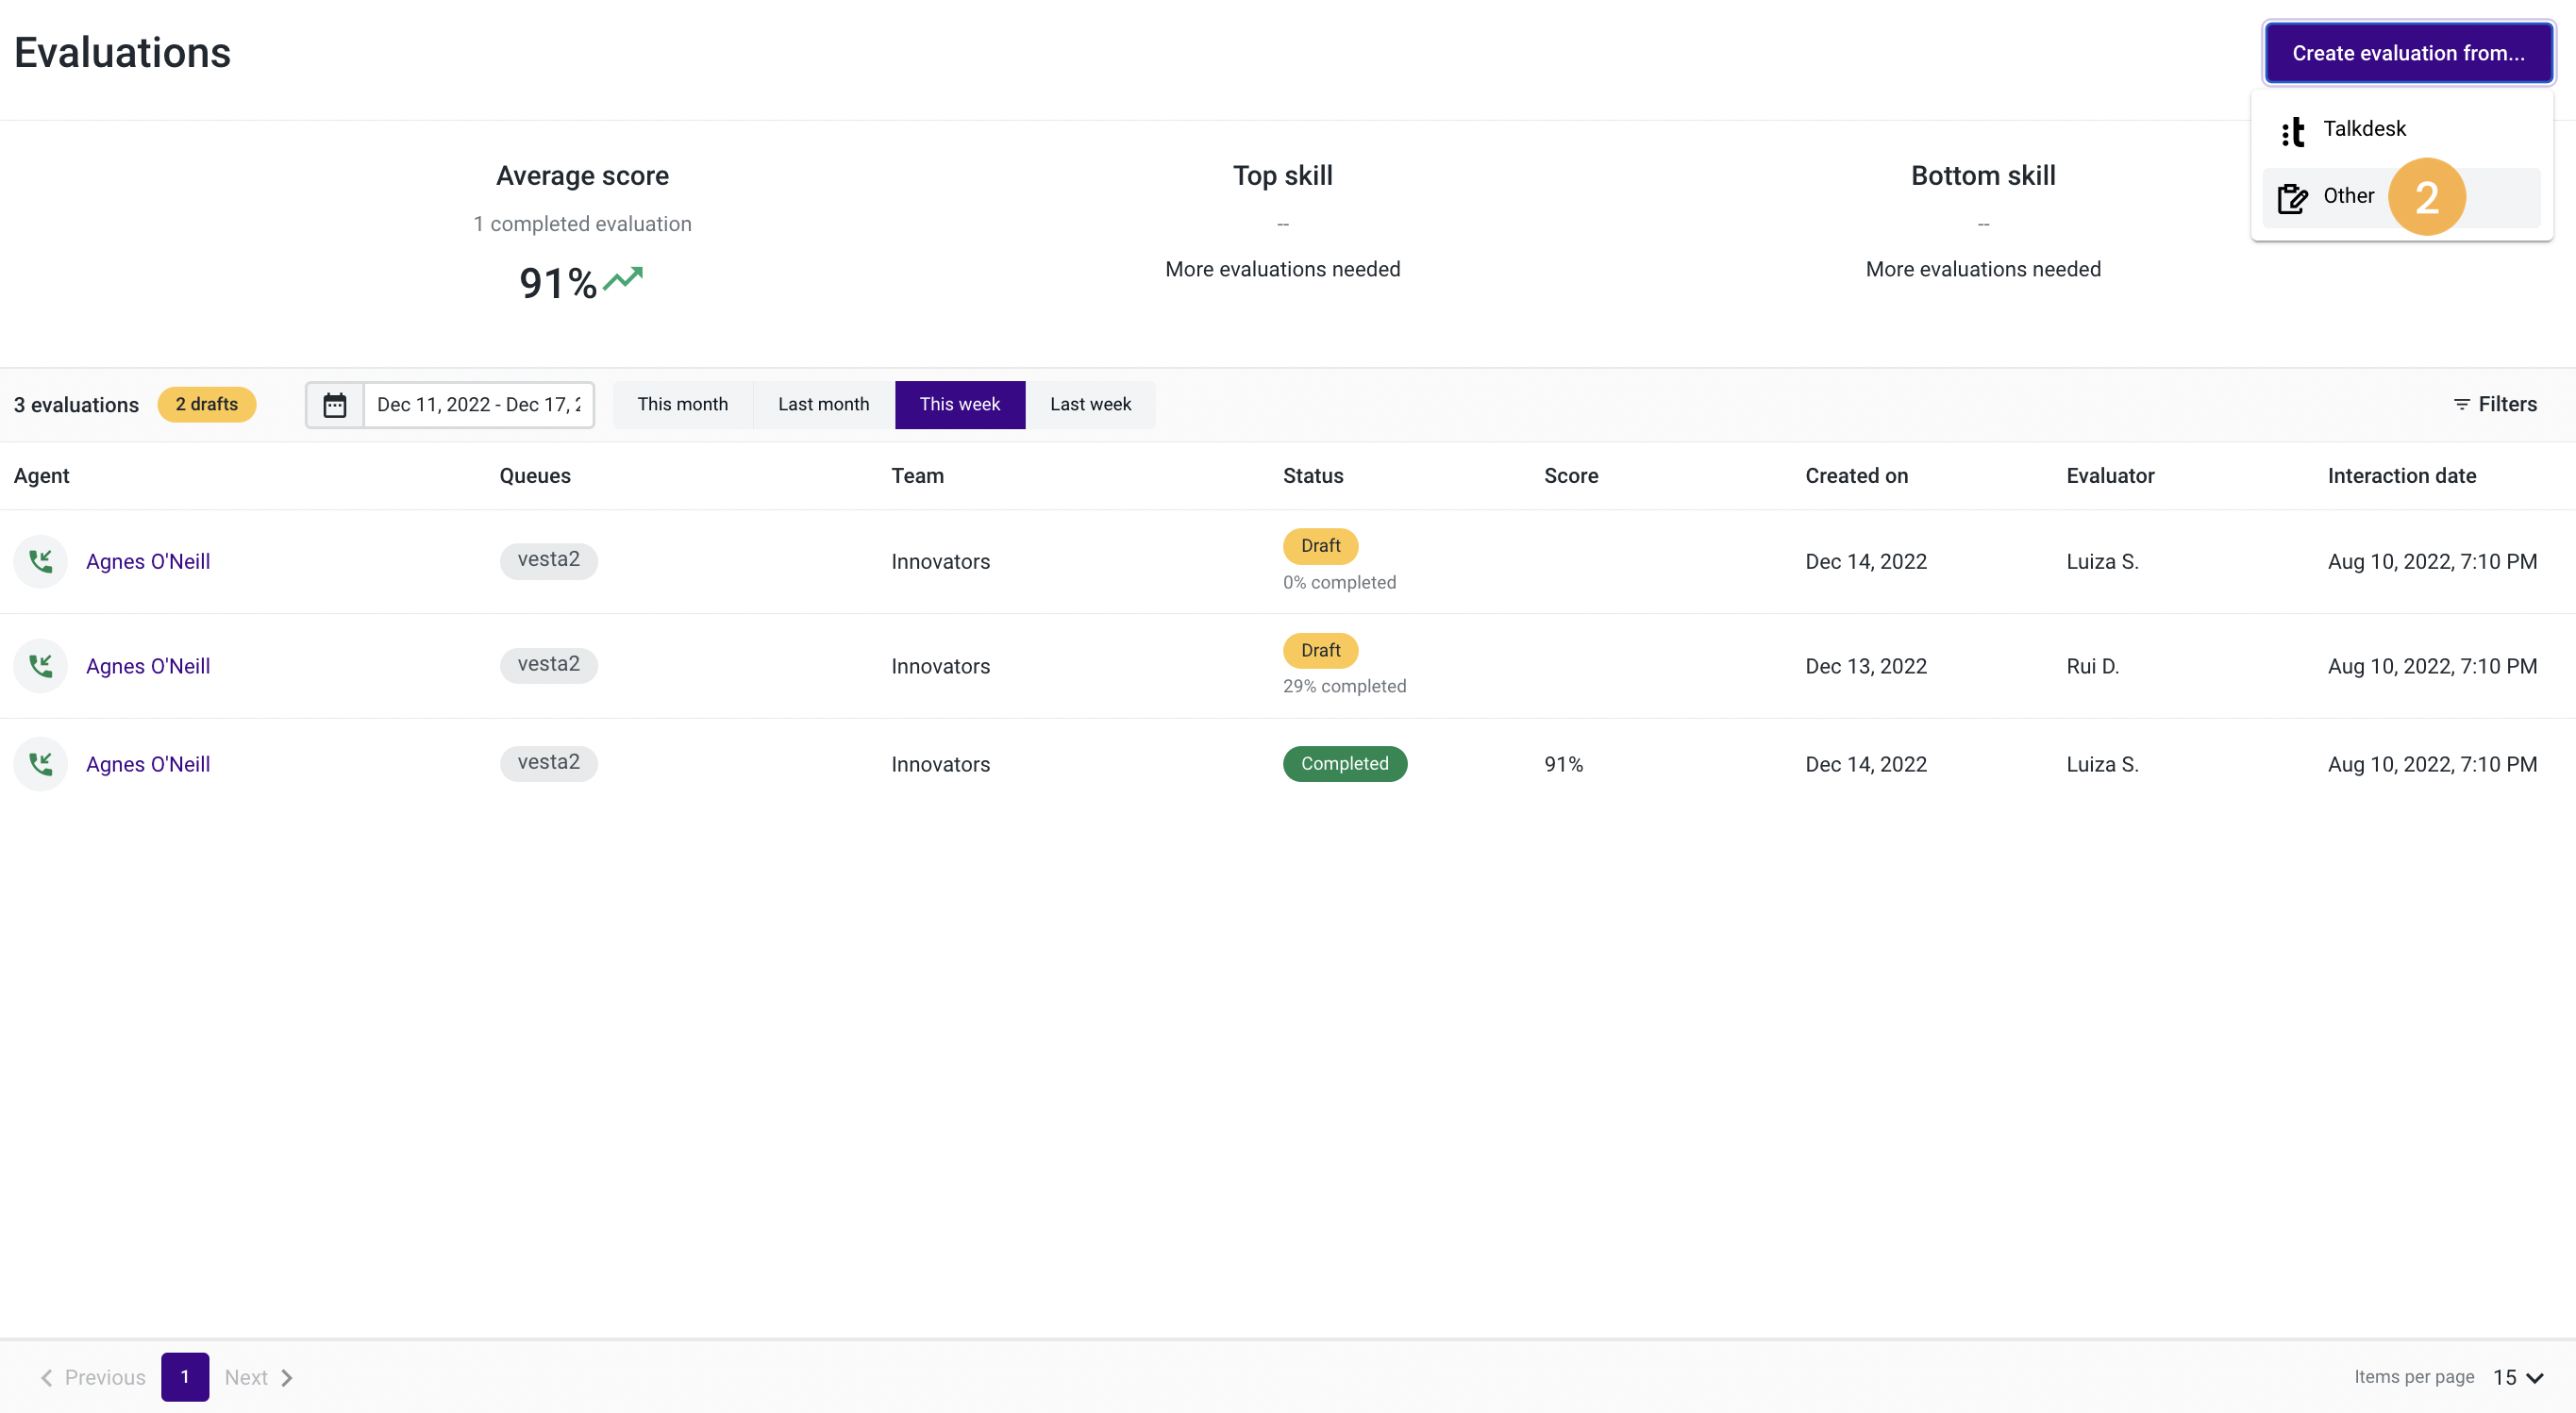Click the 2 drafts badge
The height and width of the screenshot is (1413, 2576).
206,404
